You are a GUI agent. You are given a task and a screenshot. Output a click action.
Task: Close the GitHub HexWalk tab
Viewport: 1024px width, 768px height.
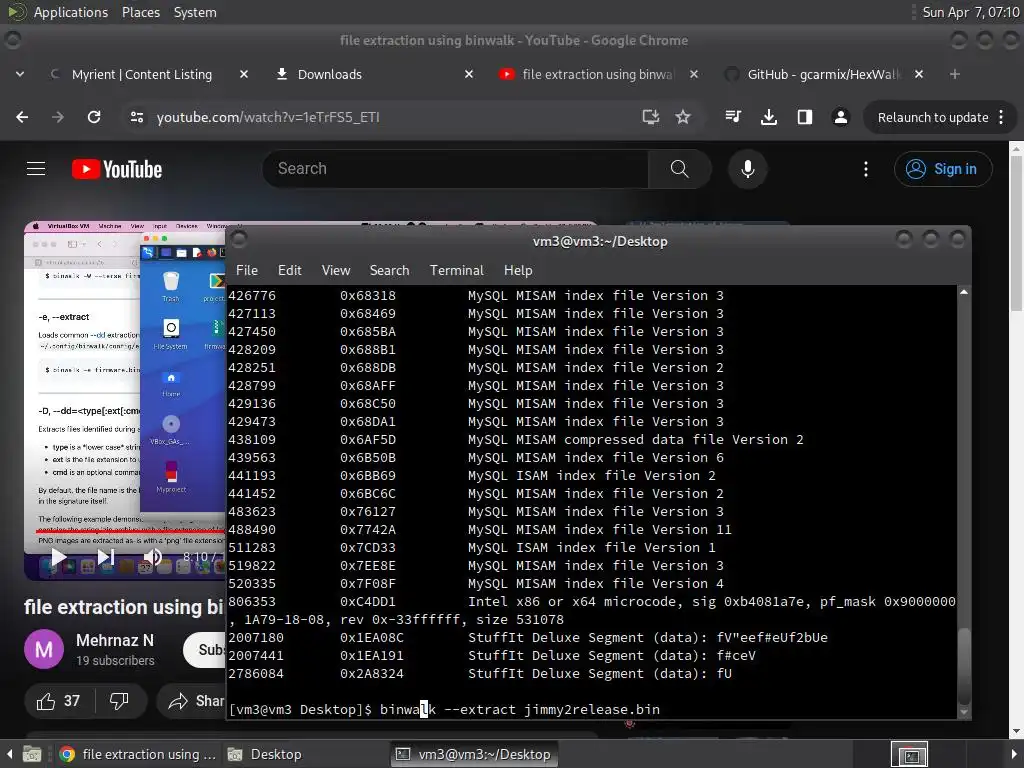pyautogui.click(x=919, y=74)
